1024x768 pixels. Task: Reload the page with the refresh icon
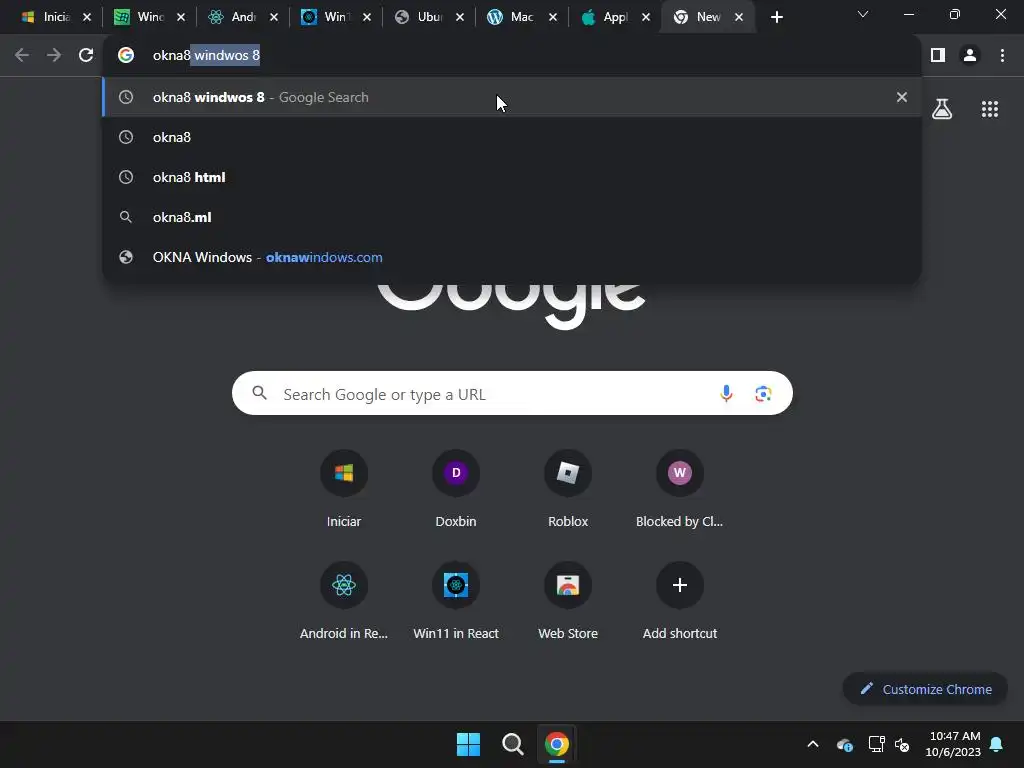(86, 56)
